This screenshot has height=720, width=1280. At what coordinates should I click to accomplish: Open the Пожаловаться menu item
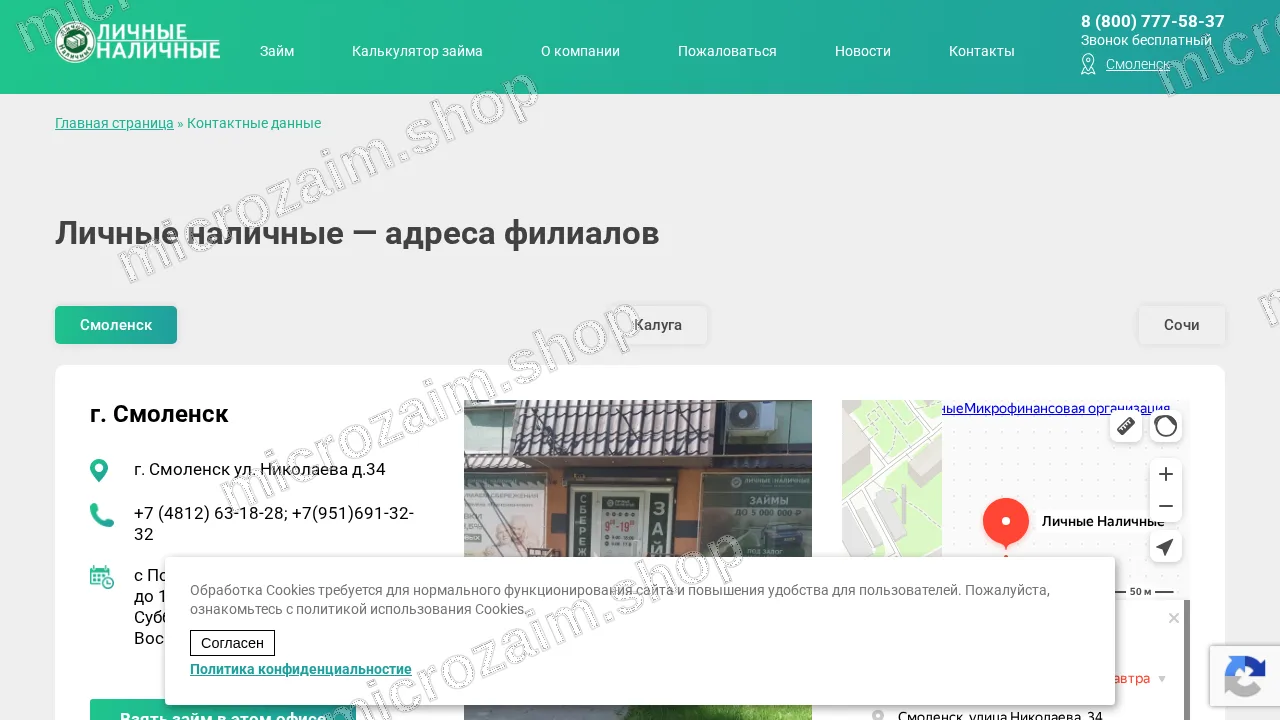(x=727, y=51)
